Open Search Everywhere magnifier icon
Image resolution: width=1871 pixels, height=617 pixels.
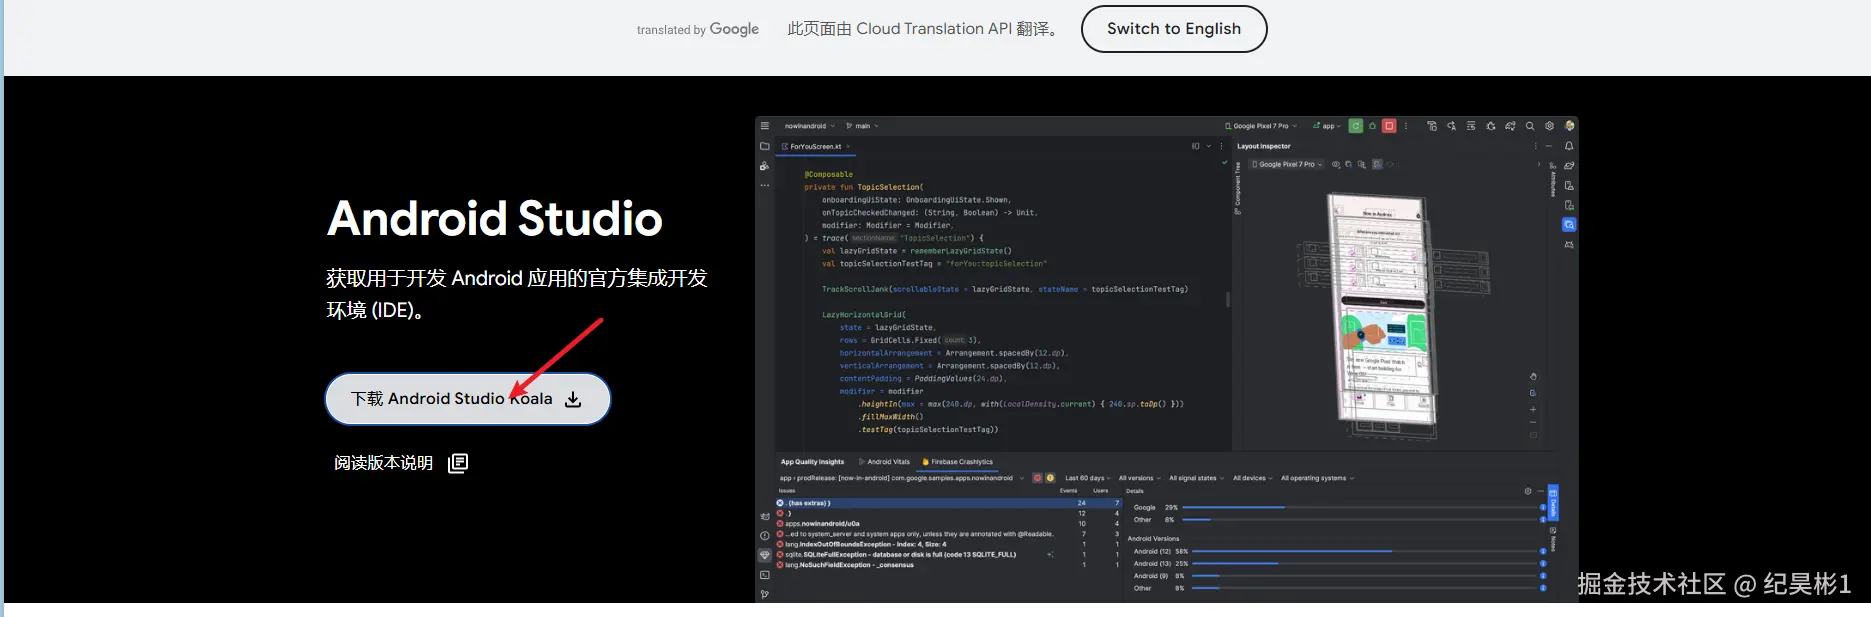point(1530,126)
